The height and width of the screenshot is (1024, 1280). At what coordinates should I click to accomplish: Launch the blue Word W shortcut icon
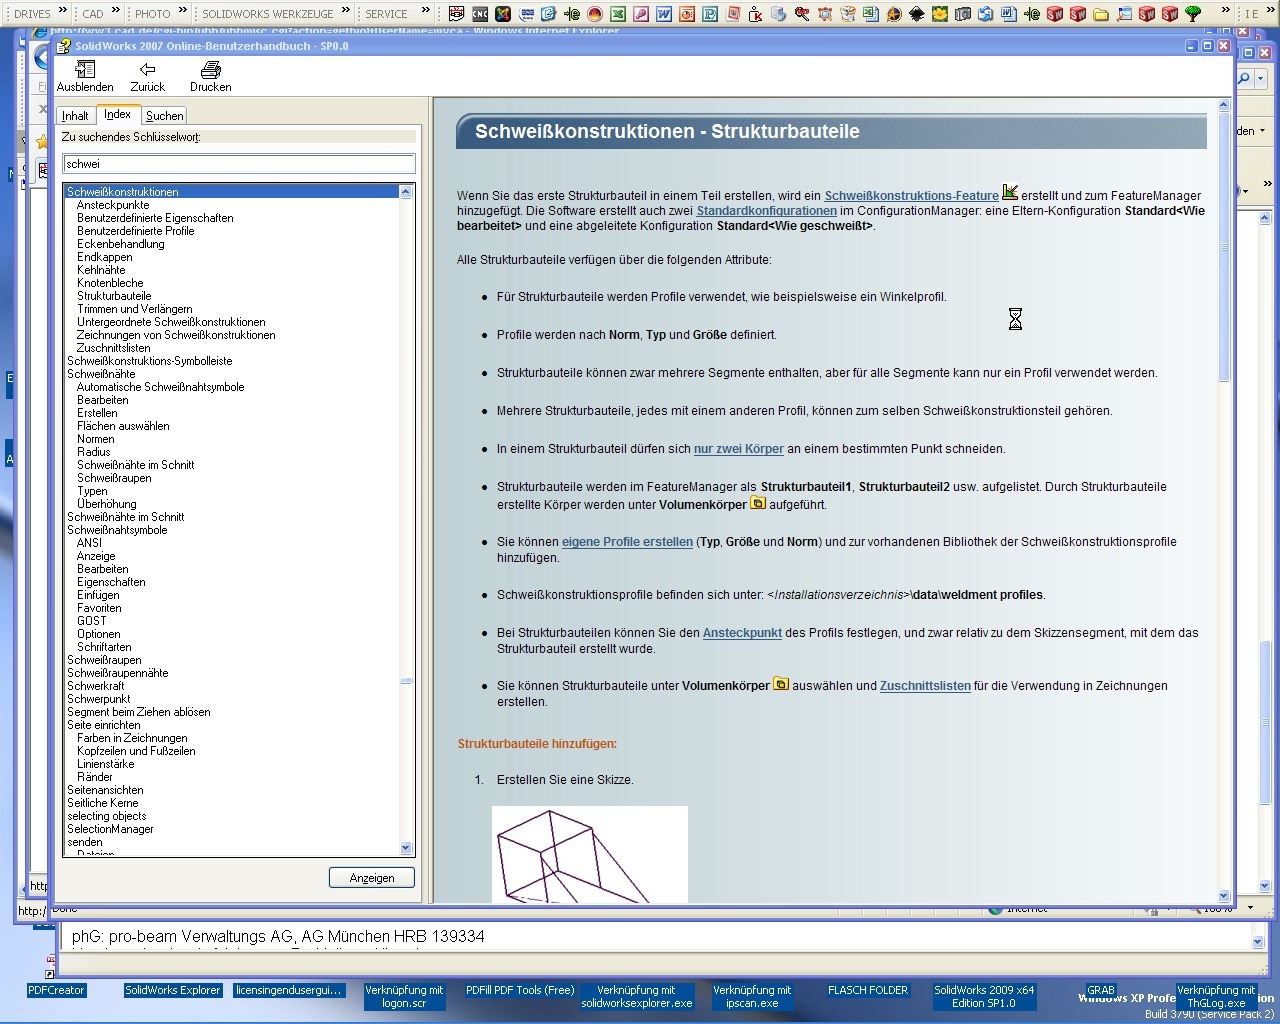pyautogui.click(x=664, y=14)
